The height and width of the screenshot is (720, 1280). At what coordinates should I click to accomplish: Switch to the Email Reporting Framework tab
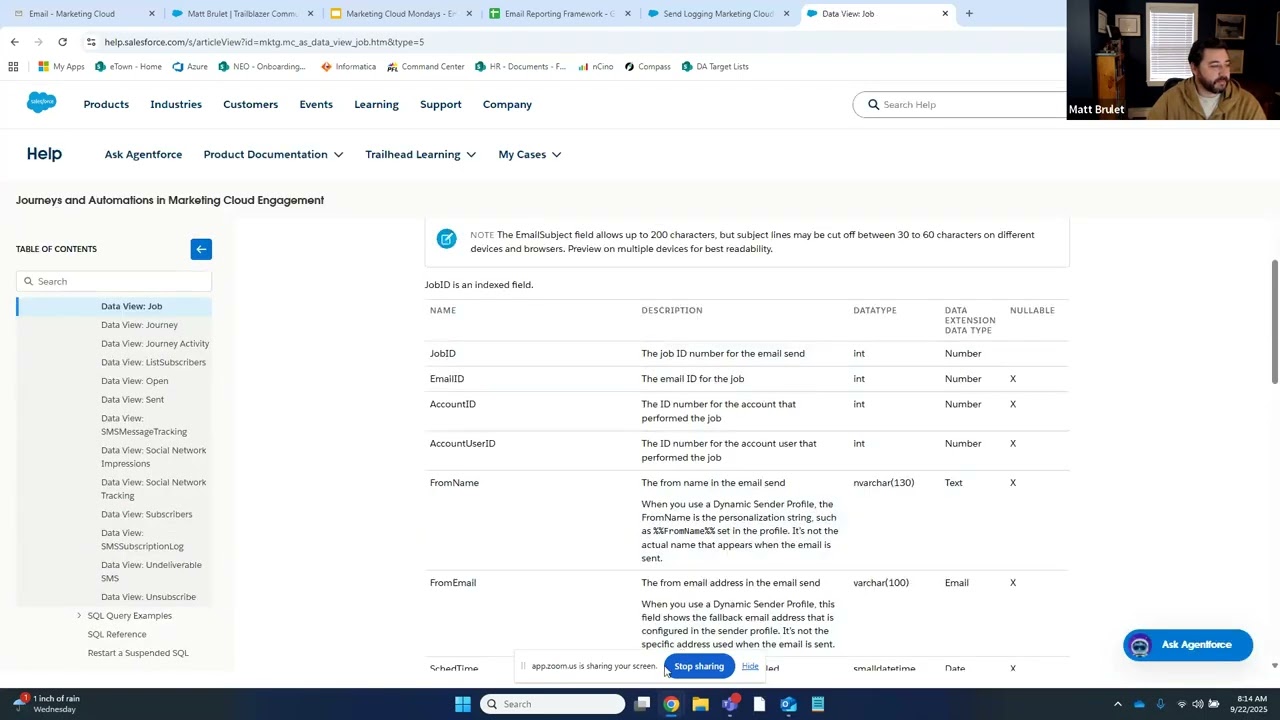[559, 13]
